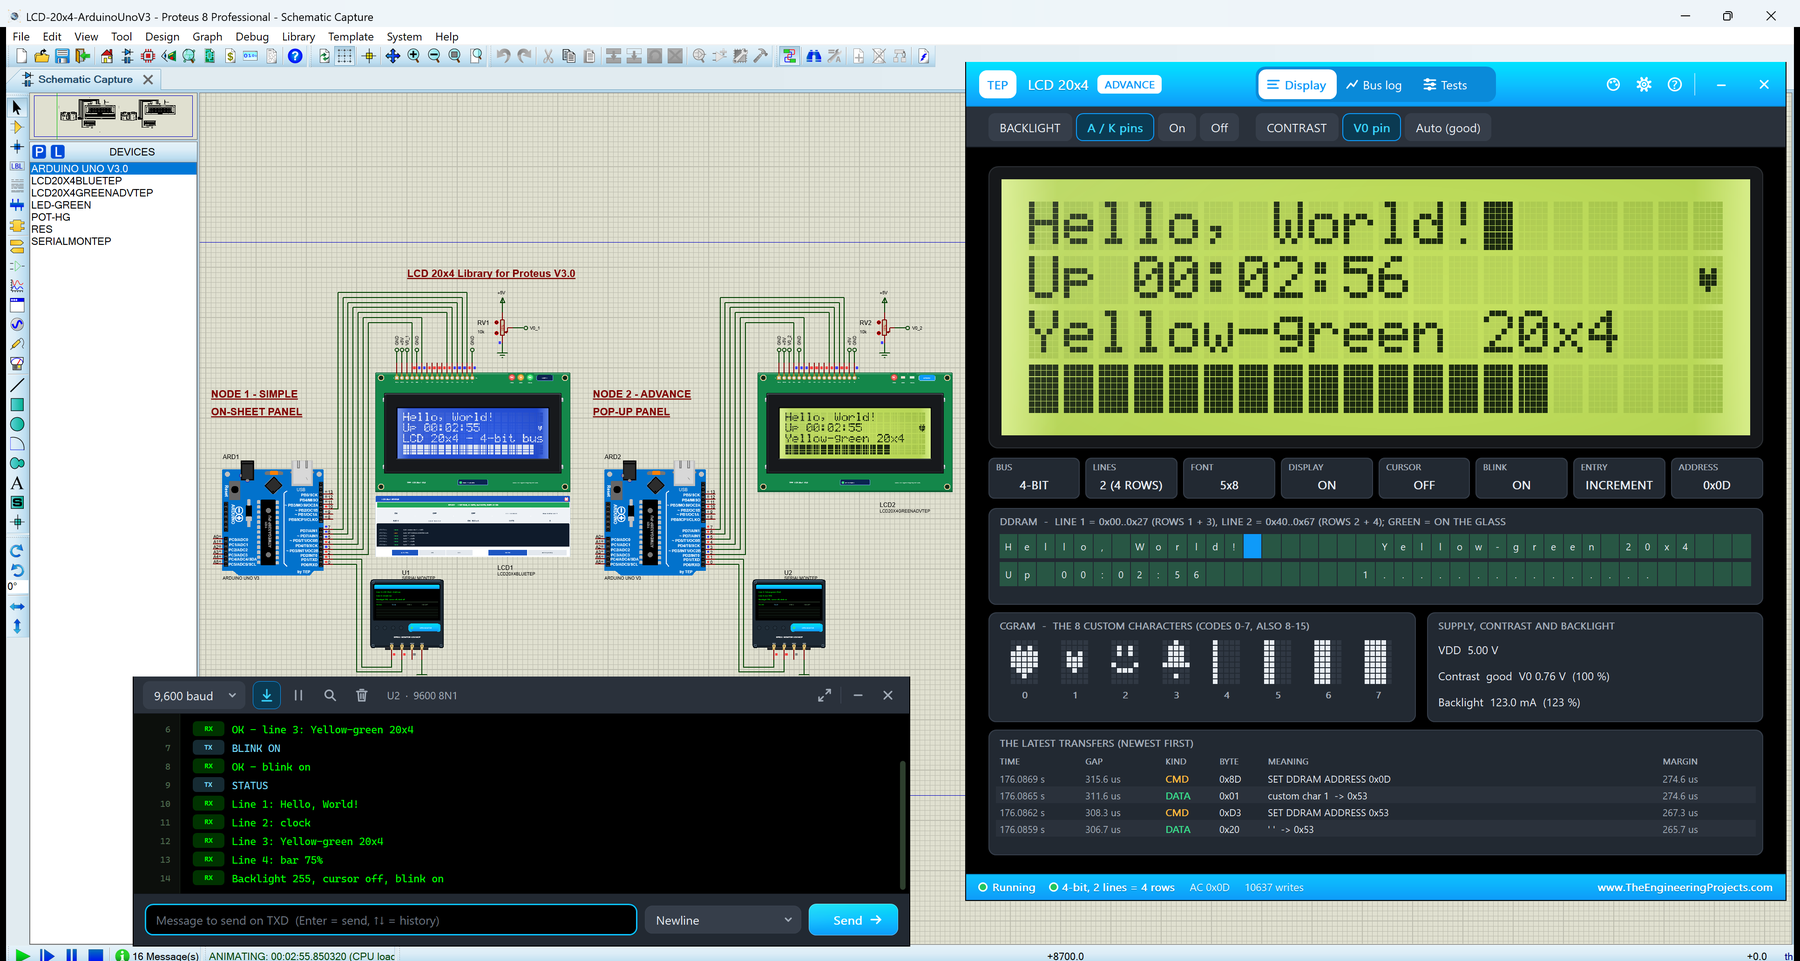Set contrast to Auto (good)

1447,128
